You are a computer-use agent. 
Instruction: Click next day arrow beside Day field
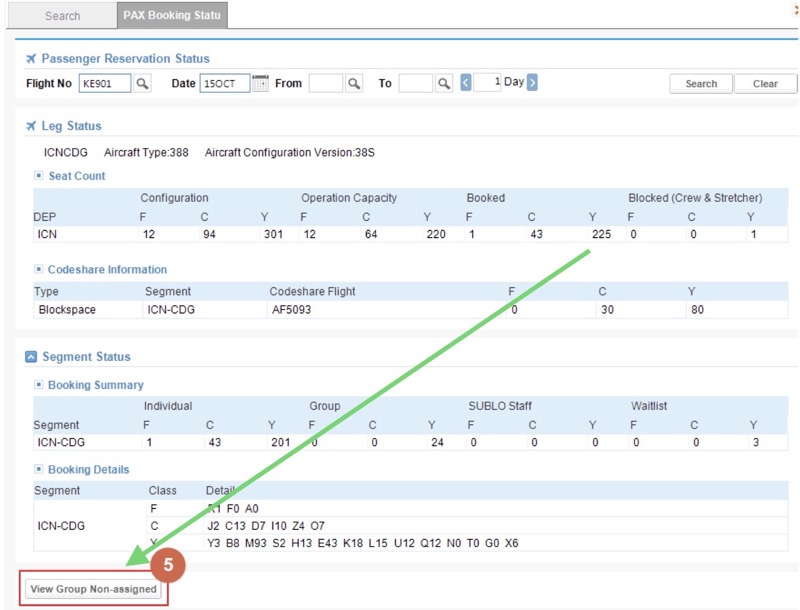532,83
